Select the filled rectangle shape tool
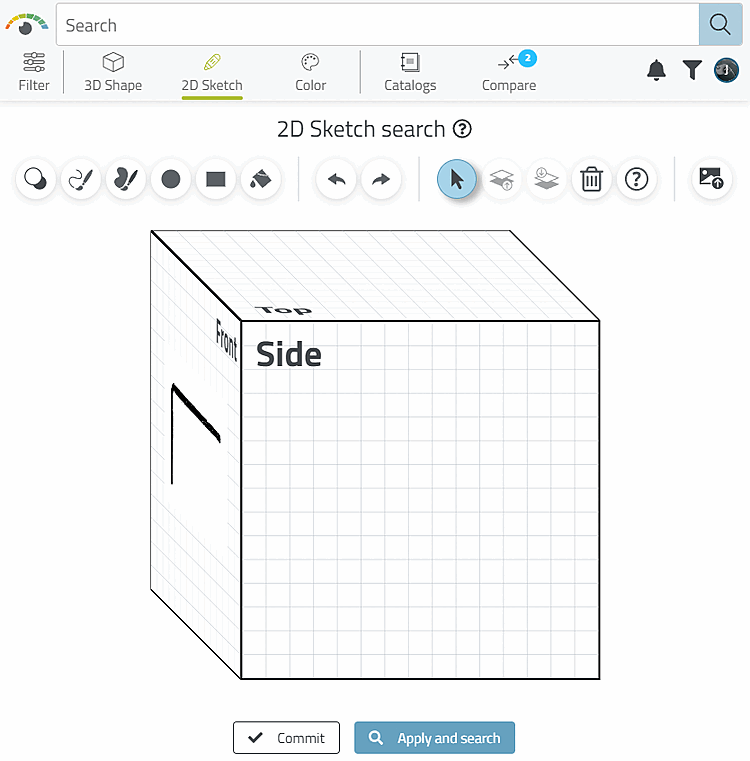The image size is (750, 761). (216, 180)
